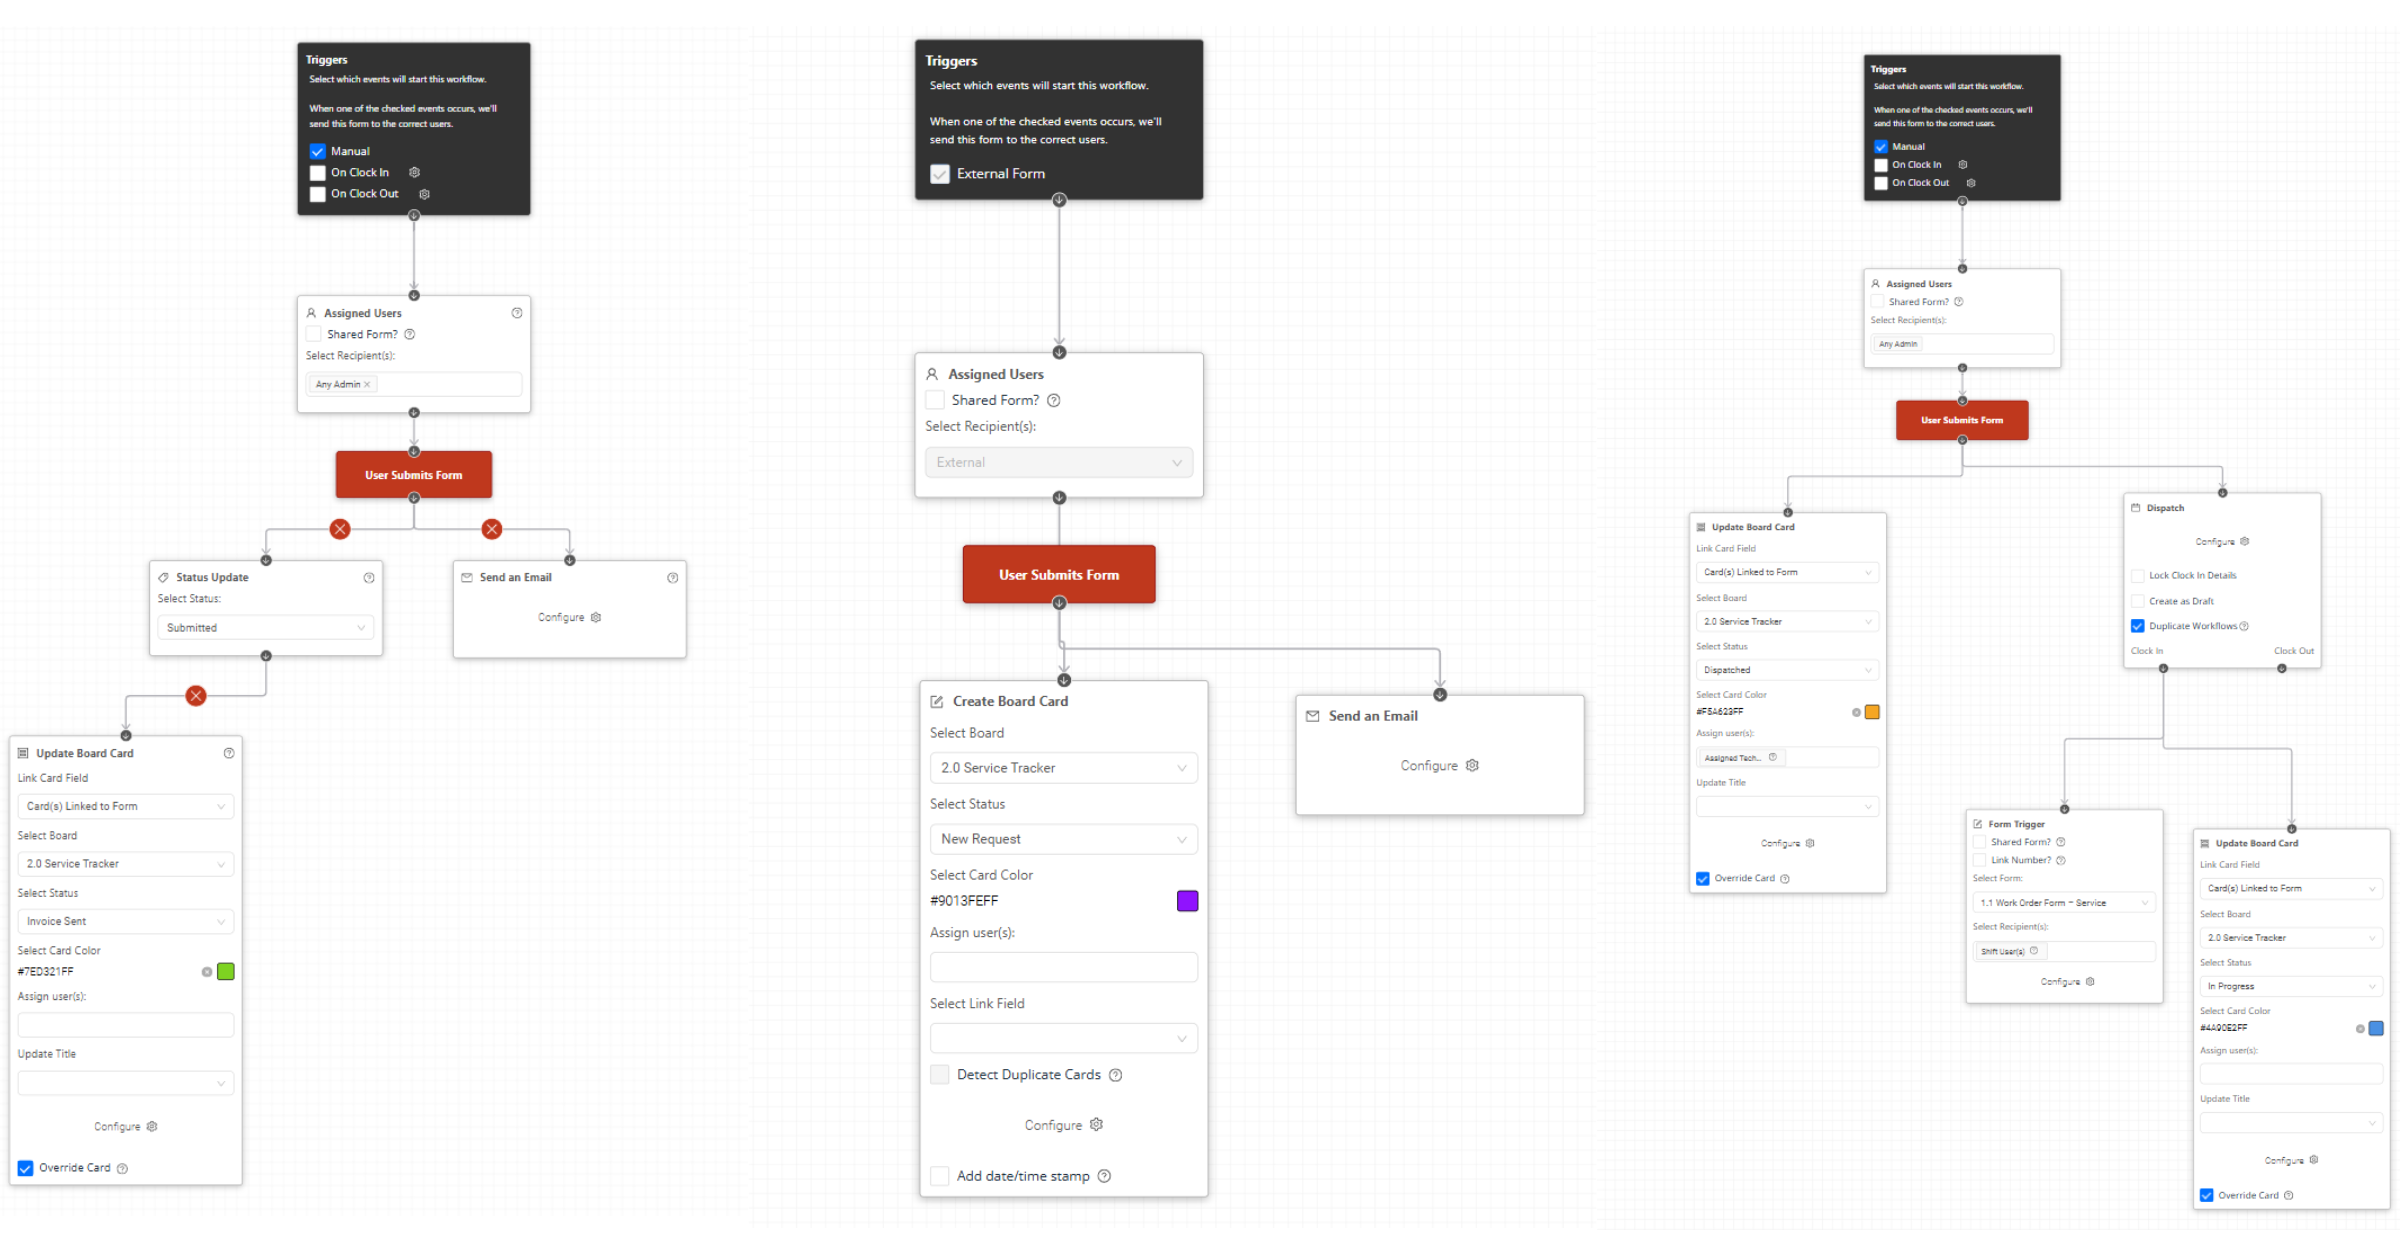
Task: Click the gear icon next to On Clock In in left Triggers
Action: click(414, 172)
